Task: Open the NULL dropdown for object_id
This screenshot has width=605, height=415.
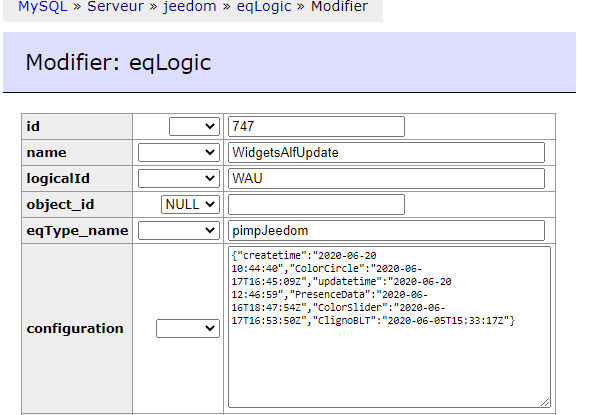Action: [x=191, y=204]
